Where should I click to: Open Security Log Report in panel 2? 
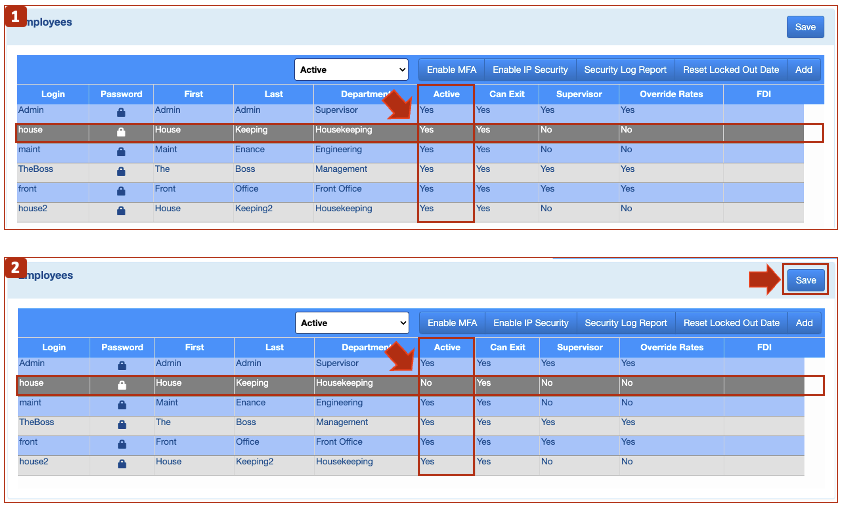tap(625, 323)
